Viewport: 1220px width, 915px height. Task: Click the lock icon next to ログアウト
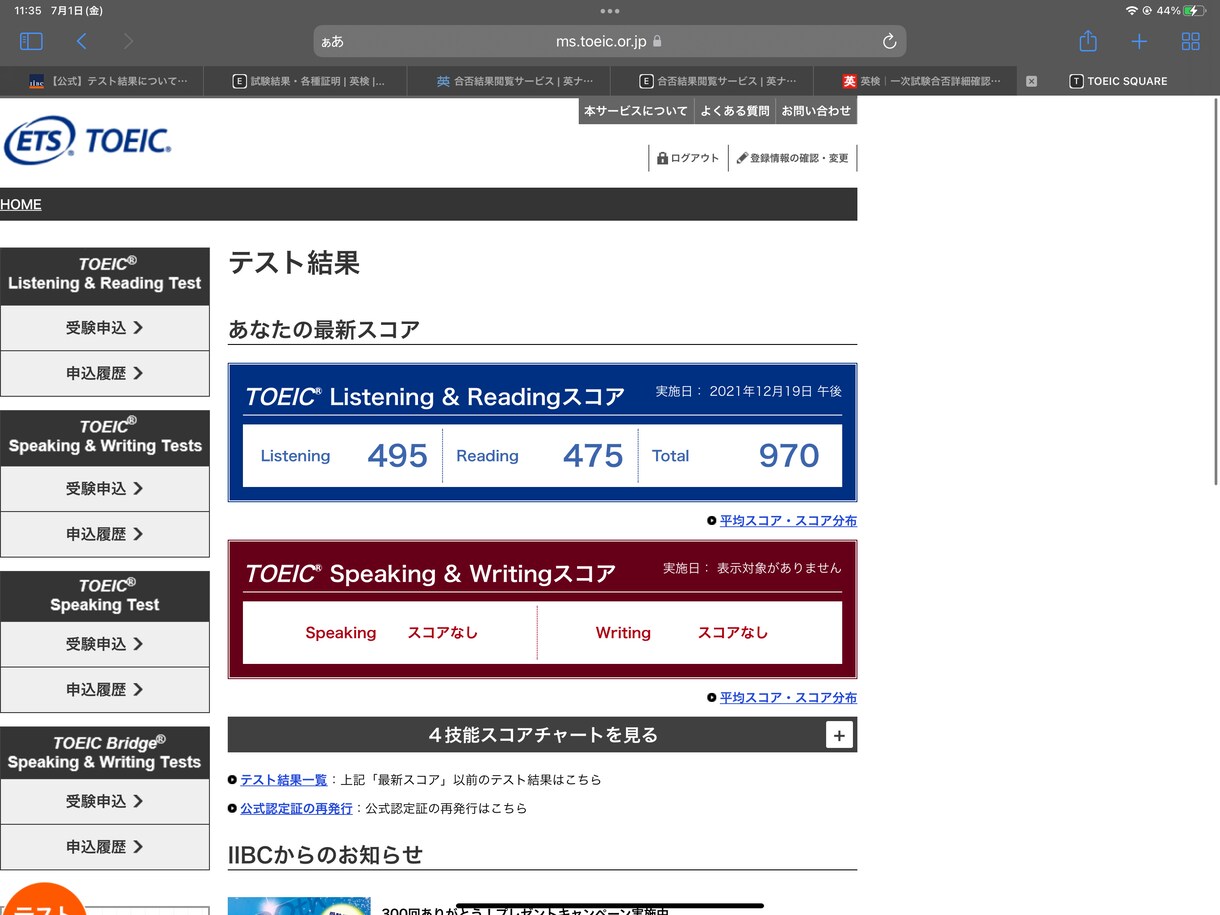661,158
